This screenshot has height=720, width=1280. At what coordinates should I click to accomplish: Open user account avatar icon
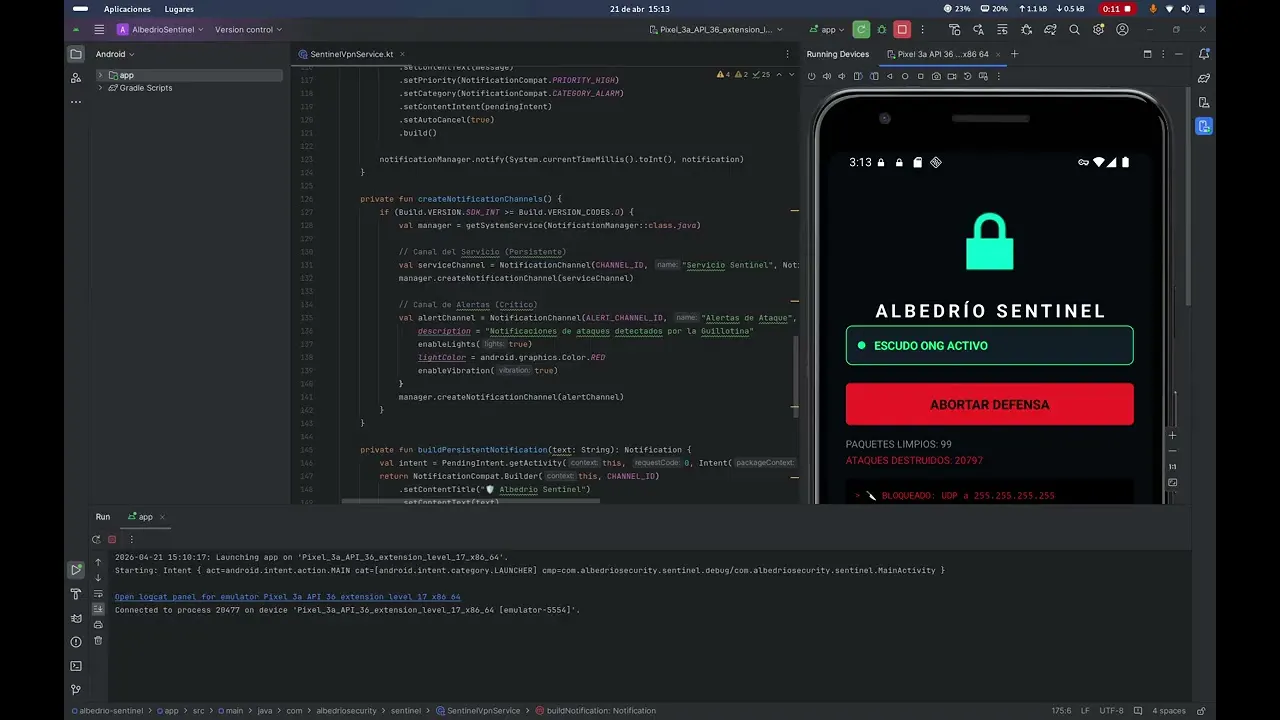1122,30
